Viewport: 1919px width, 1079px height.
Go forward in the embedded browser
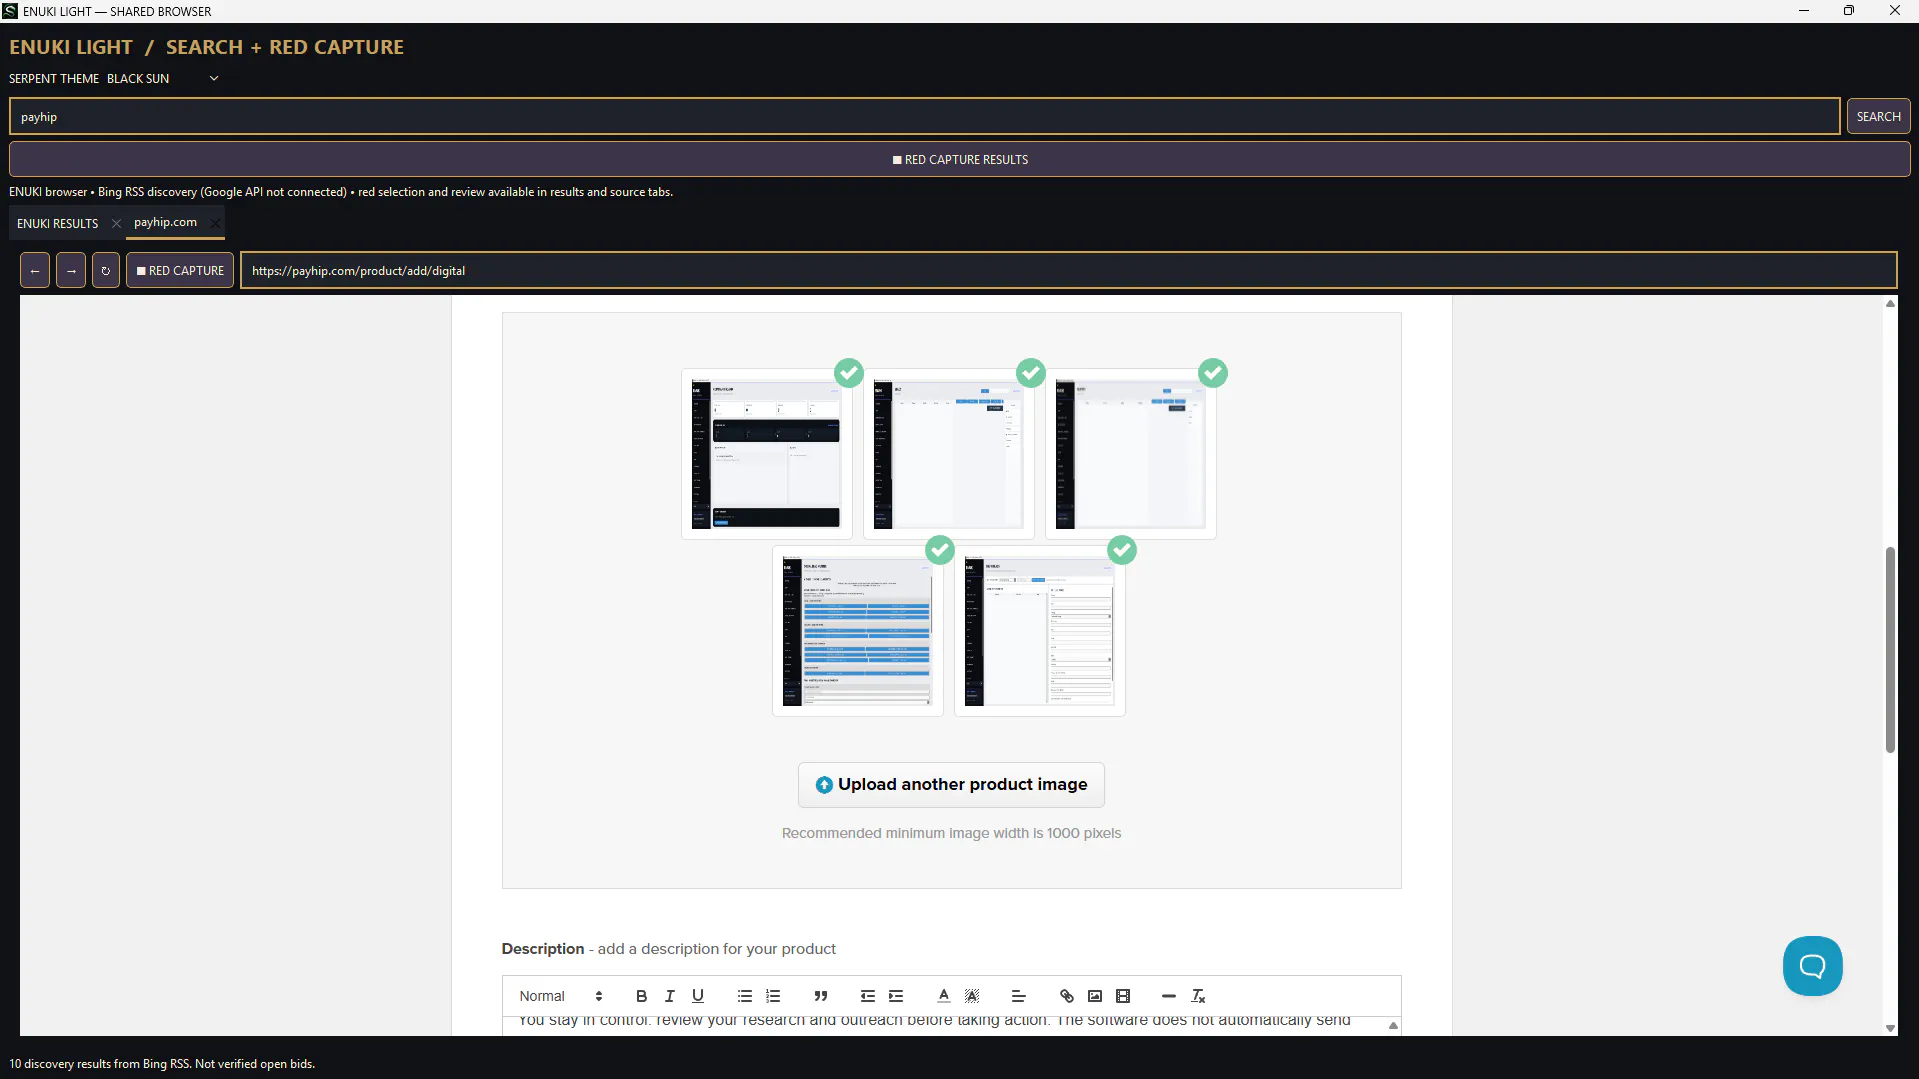(x=71, y=271)
